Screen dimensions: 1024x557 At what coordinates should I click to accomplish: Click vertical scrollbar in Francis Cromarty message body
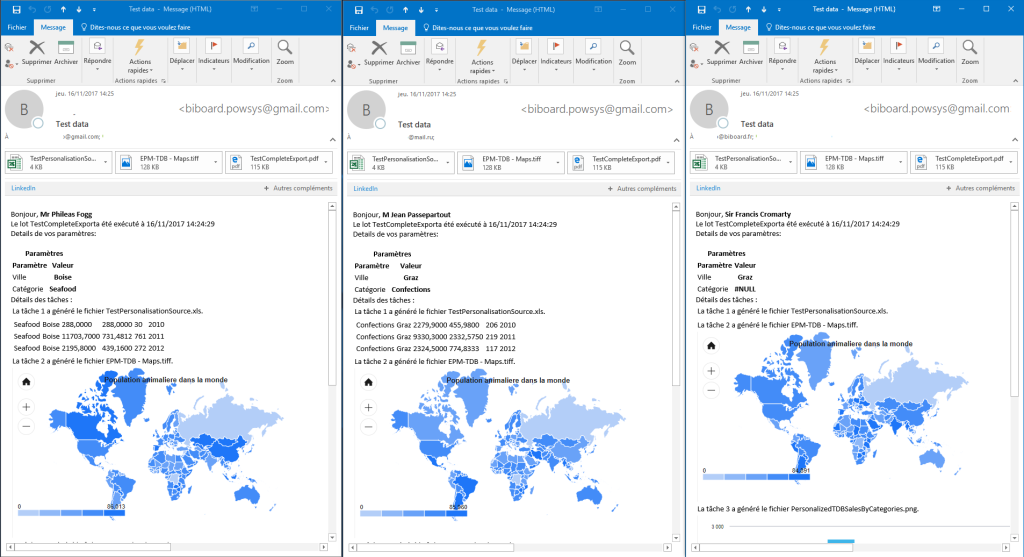pos(1014,304)
